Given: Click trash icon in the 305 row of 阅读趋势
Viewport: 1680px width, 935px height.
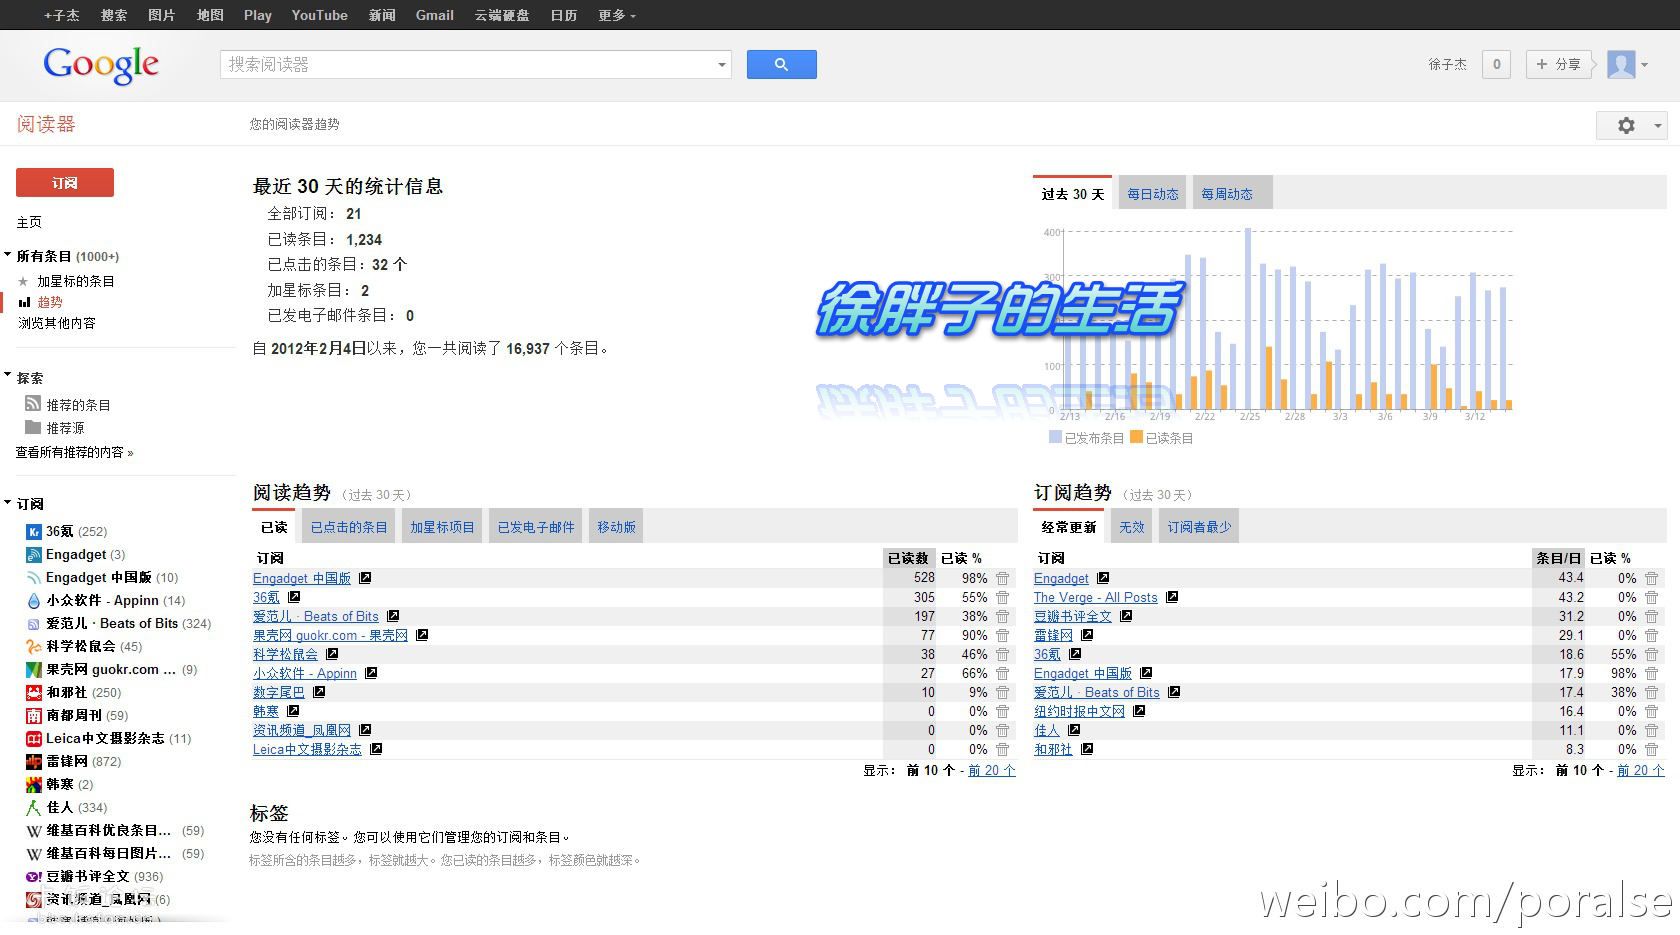Looking at the screenshot, I should pyautogui.click(x=1002, y=597).
